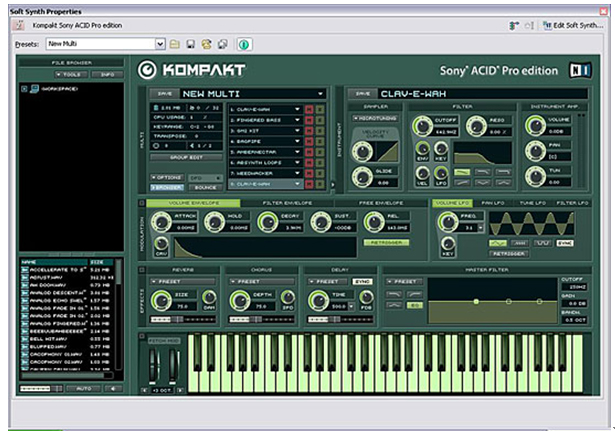Click the save preset disk icon
Viewport: 615px width, 435px height.
pos(190,45)
